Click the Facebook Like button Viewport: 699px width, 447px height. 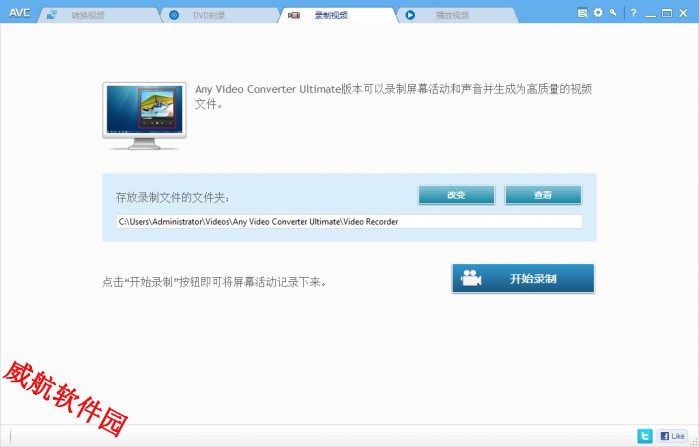tap(671, 436)
